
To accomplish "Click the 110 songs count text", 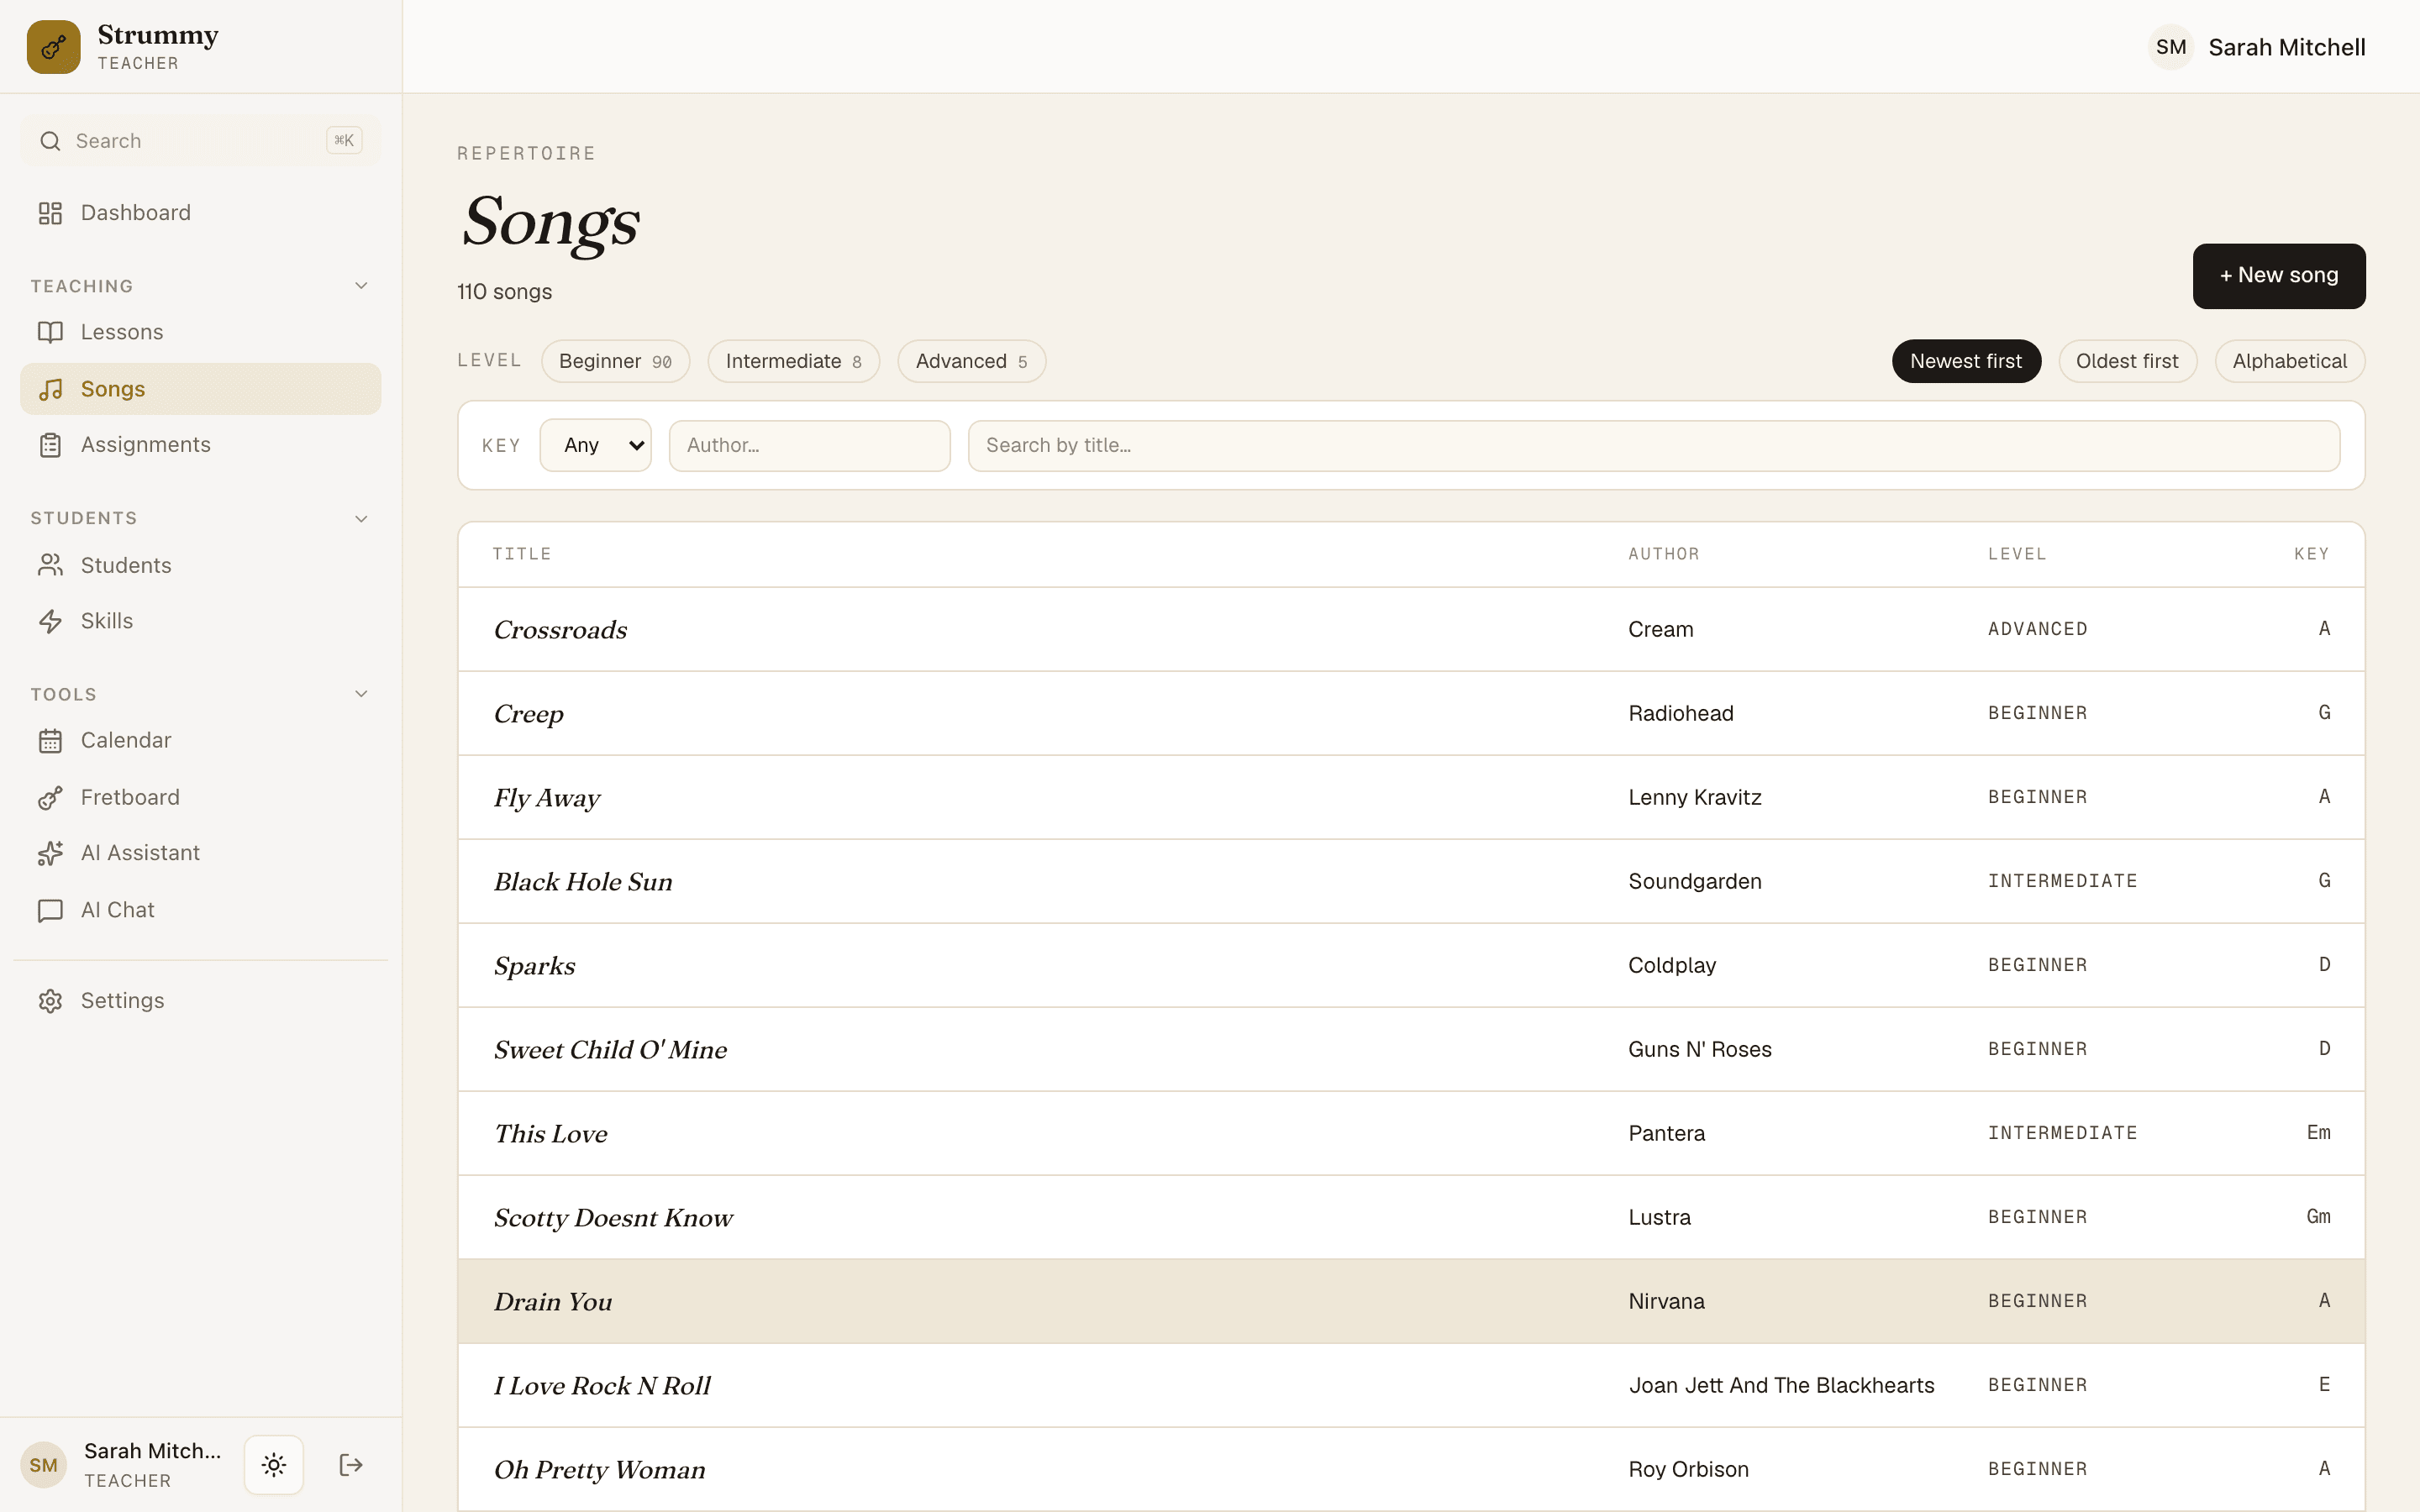I will [504, 292].
